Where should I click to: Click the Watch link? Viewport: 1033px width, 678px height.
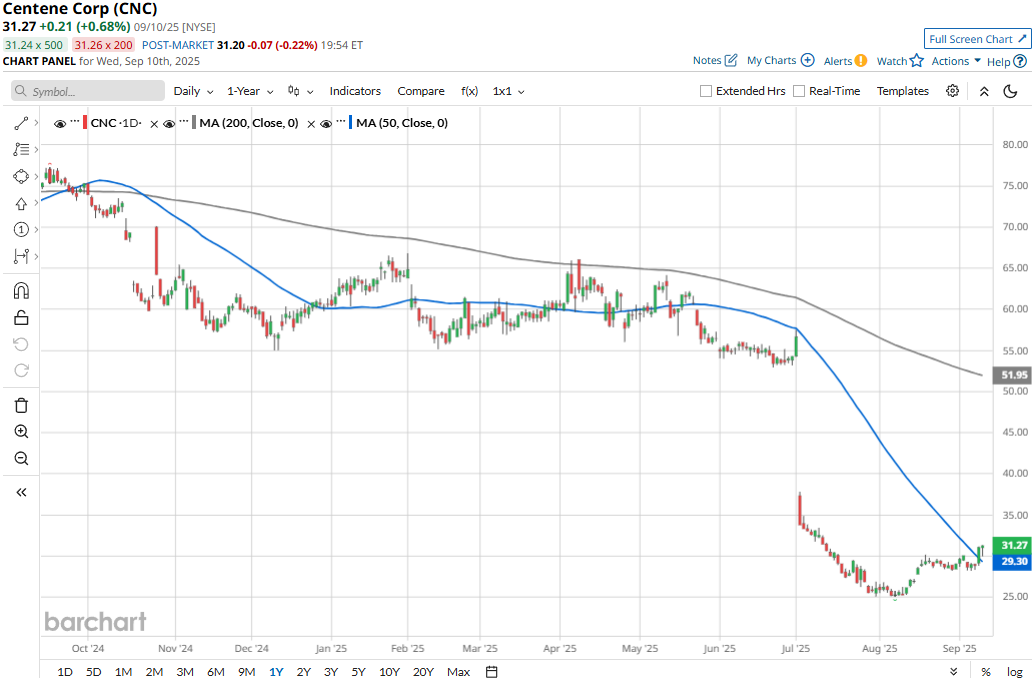[892, 61]
